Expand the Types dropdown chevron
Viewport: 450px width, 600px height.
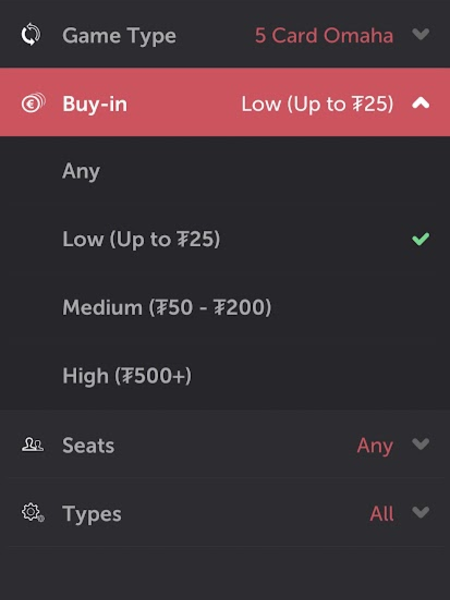point(421,512)
